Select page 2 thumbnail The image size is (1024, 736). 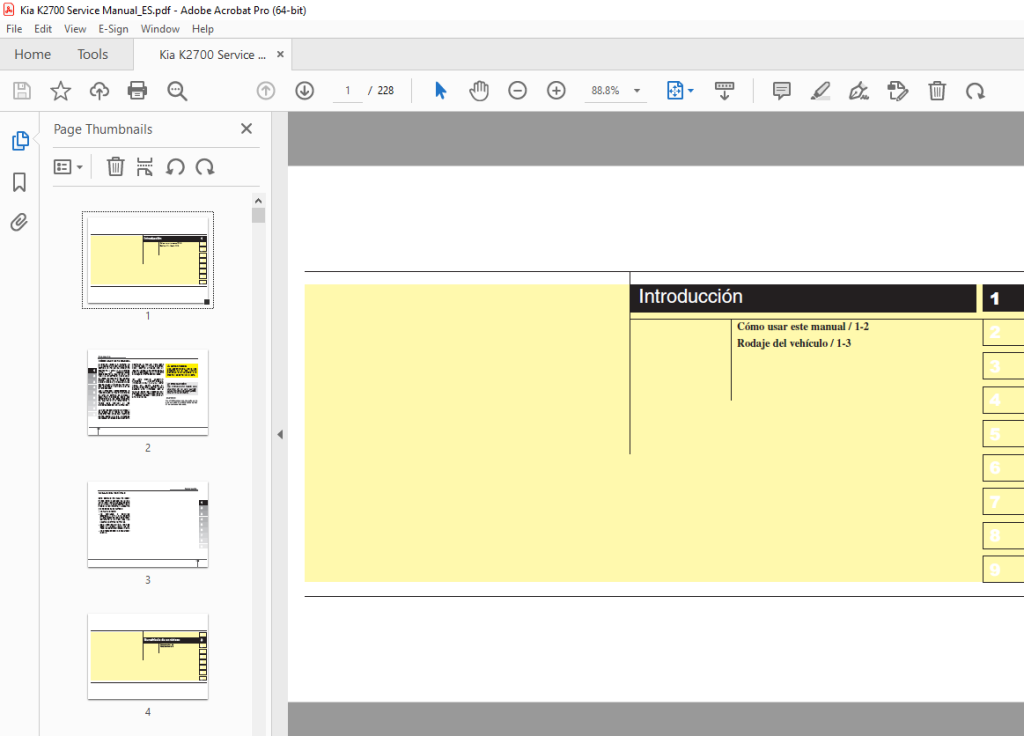148,392
